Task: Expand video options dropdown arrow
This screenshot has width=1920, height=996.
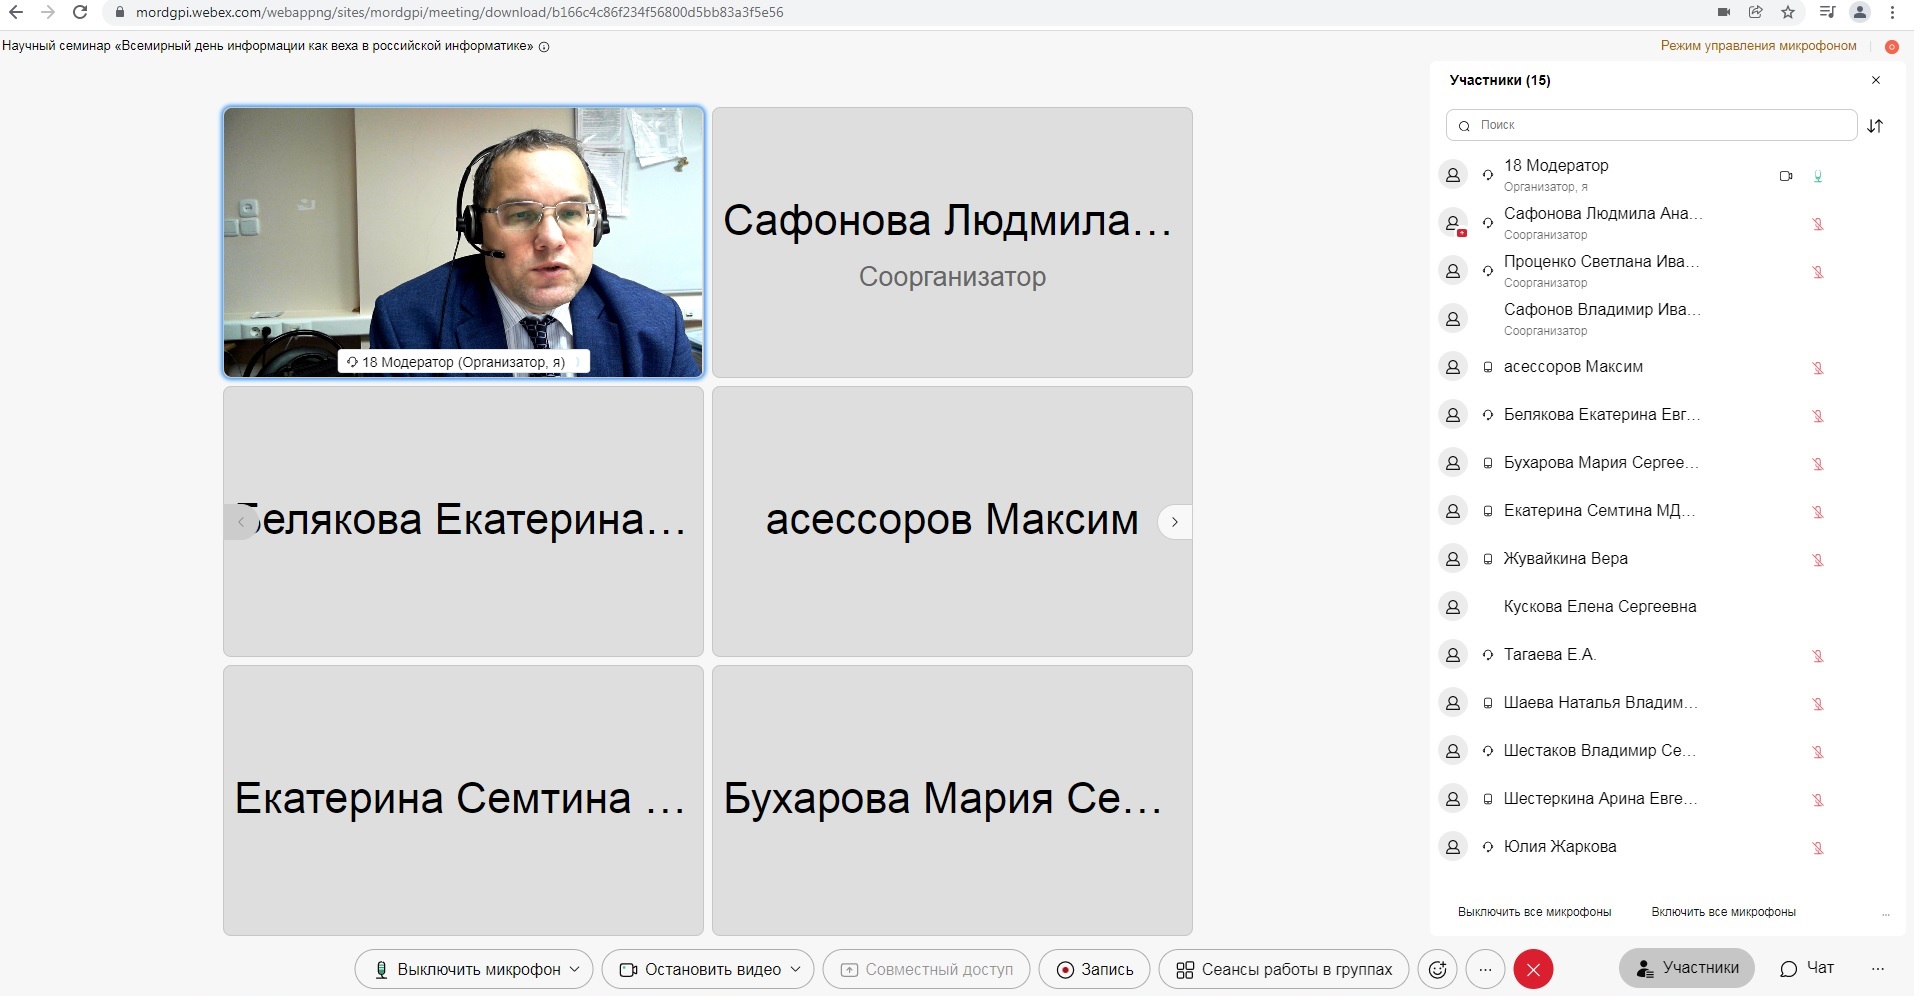Action: (x=795, y=969)
